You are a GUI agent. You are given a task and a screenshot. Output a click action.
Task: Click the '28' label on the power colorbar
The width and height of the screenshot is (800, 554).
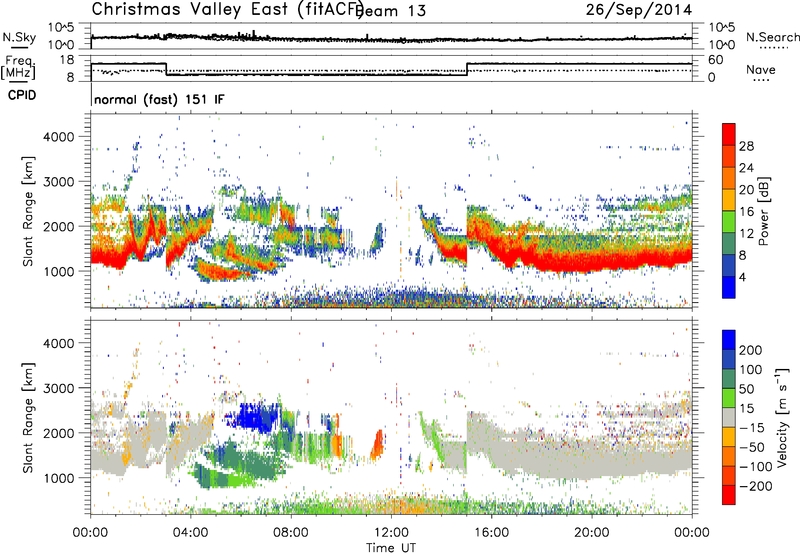746,146
